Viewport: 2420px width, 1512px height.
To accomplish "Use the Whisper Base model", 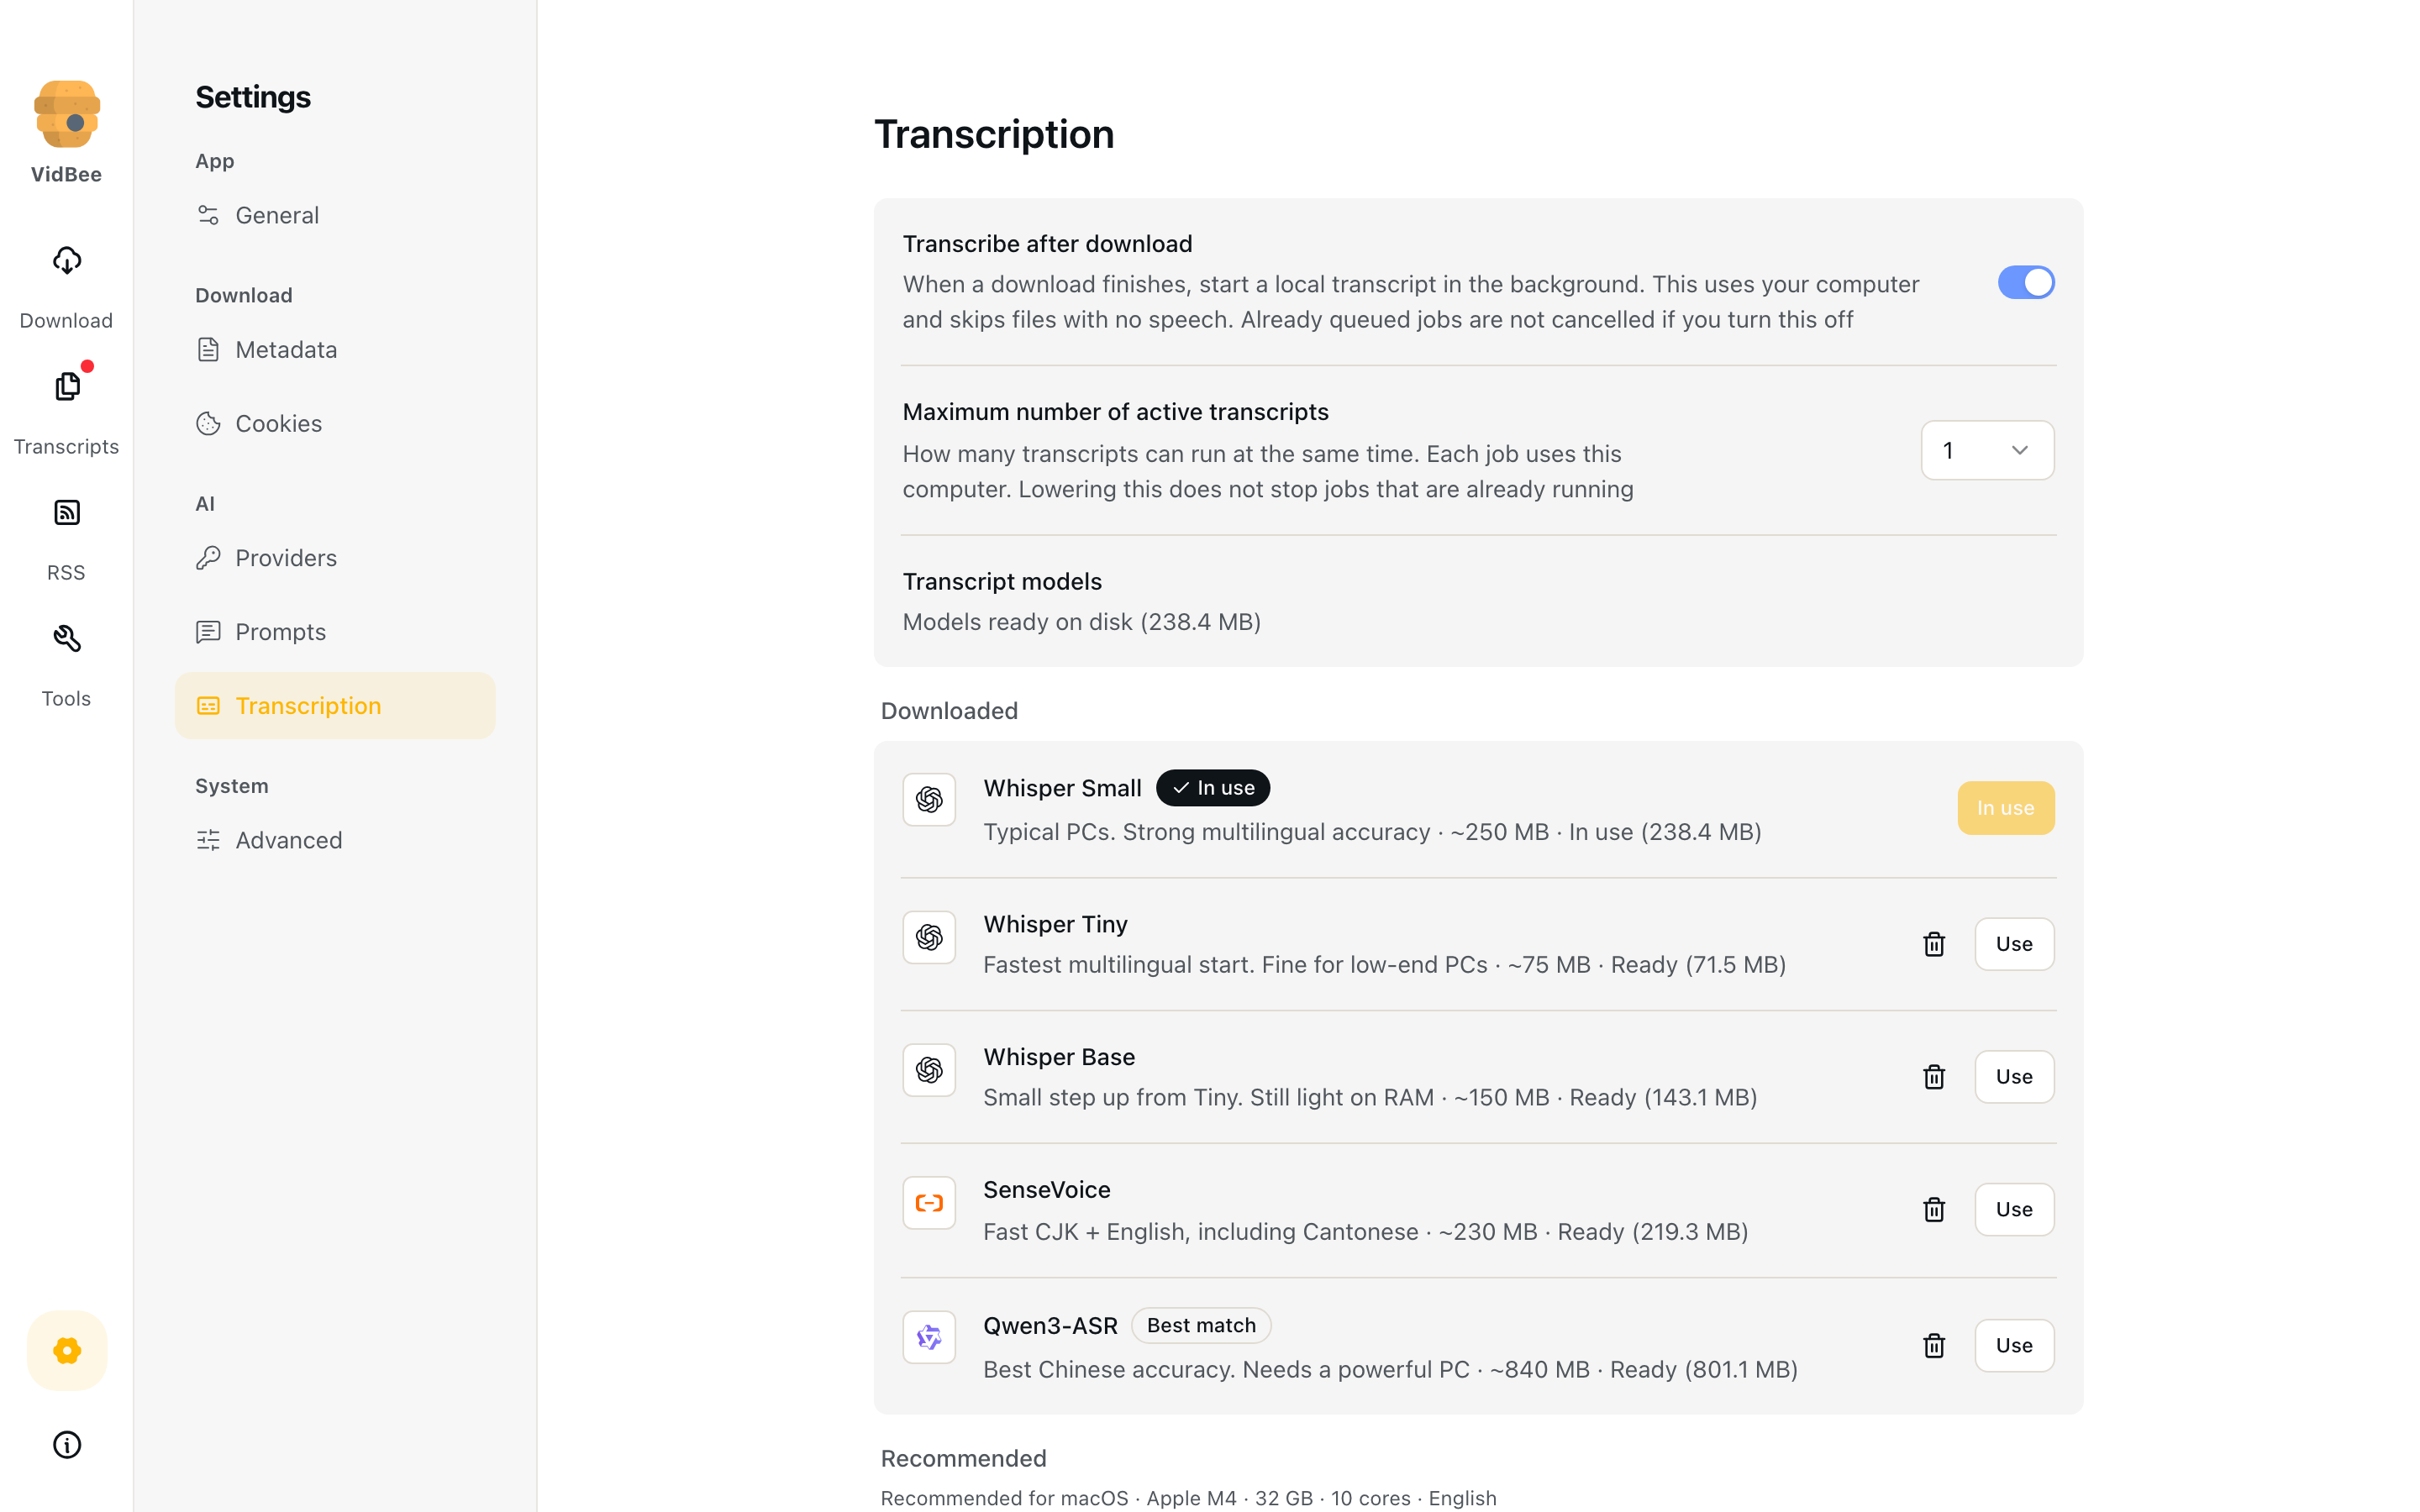I will (2014, 1077).
